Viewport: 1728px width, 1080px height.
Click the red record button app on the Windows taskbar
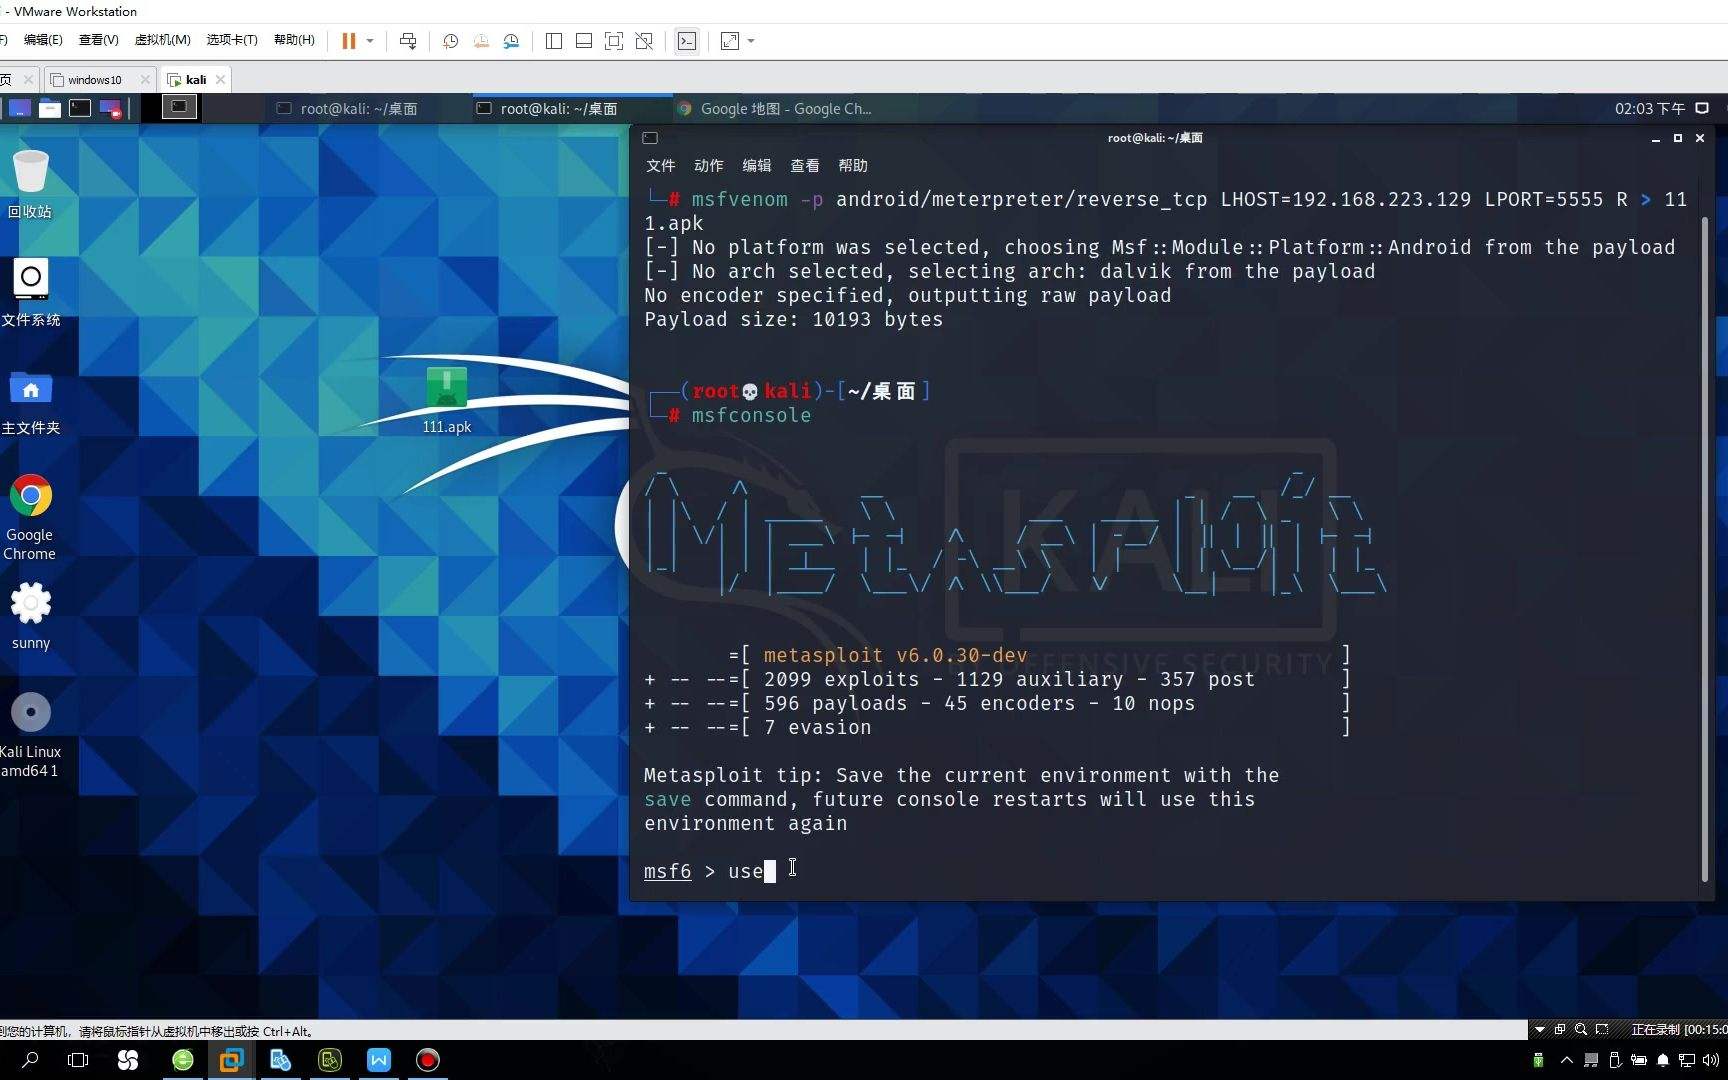[428, 1060]
